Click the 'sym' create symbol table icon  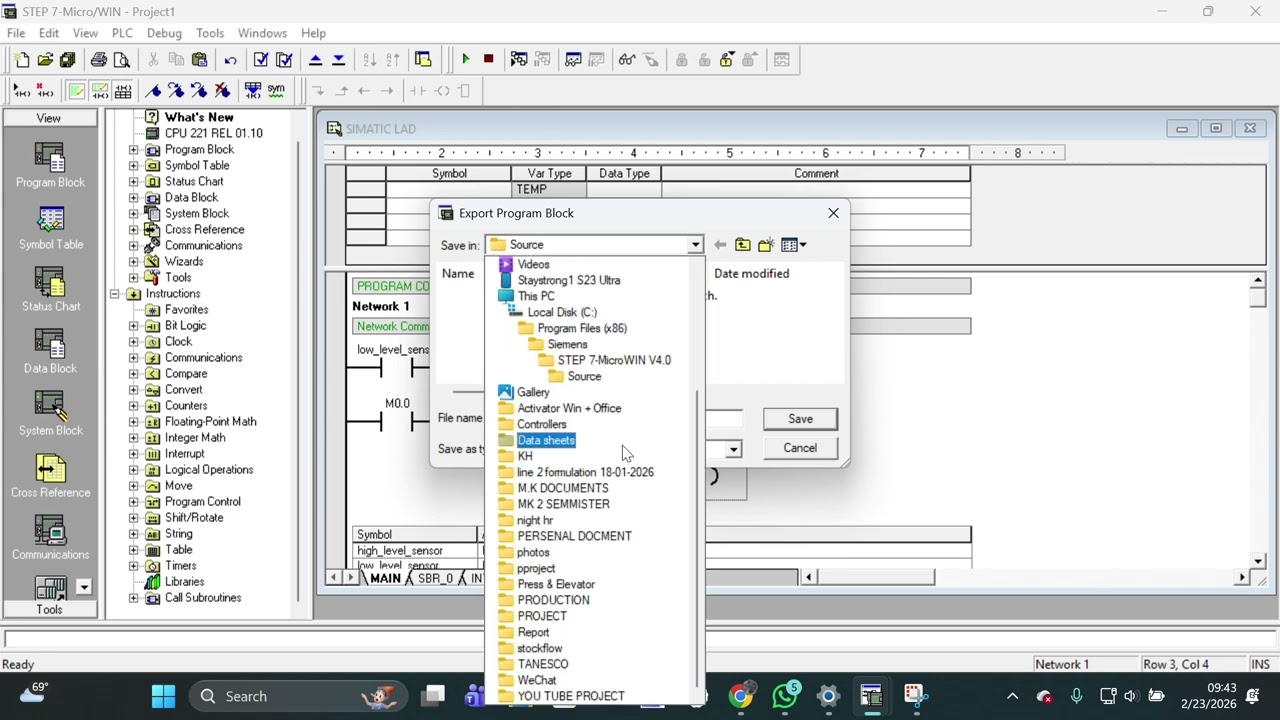pos(276,91)
